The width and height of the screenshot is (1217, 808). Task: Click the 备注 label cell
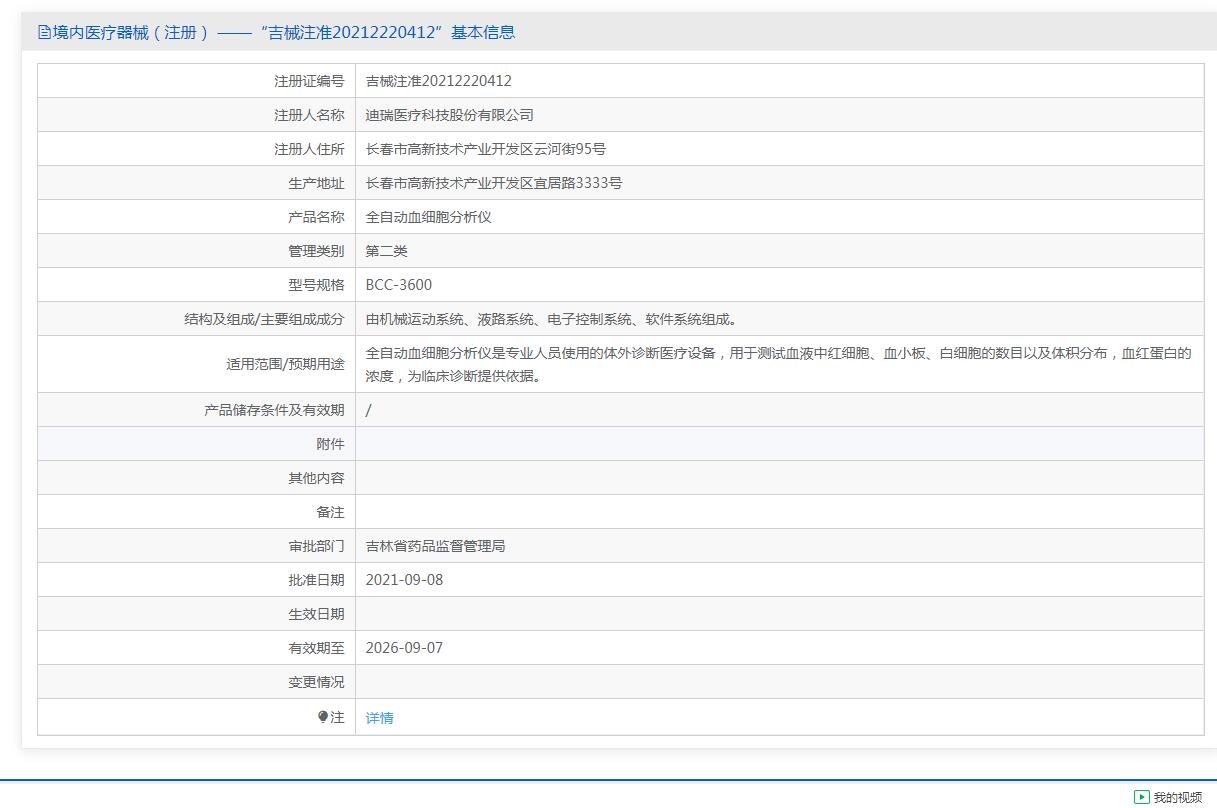coord(197,512)
